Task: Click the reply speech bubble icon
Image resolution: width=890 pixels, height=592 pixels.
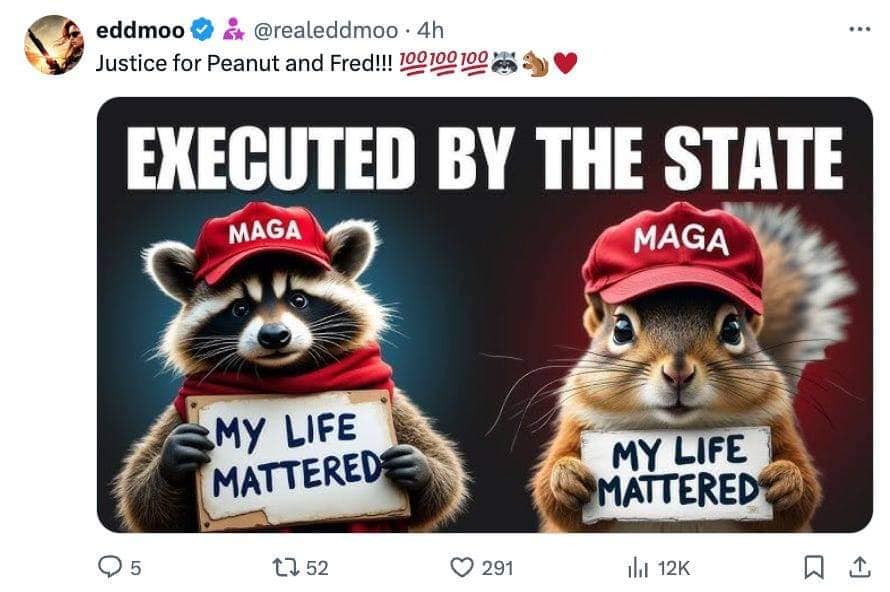Action: 109,567
